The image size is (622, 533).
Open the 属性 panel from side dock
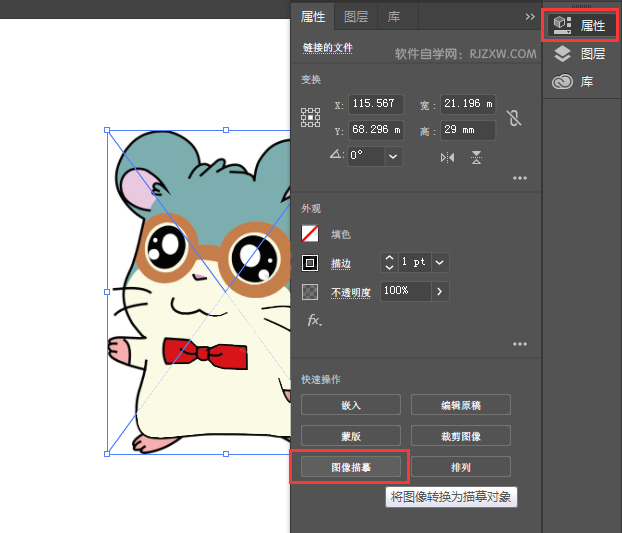pos(580,26)
